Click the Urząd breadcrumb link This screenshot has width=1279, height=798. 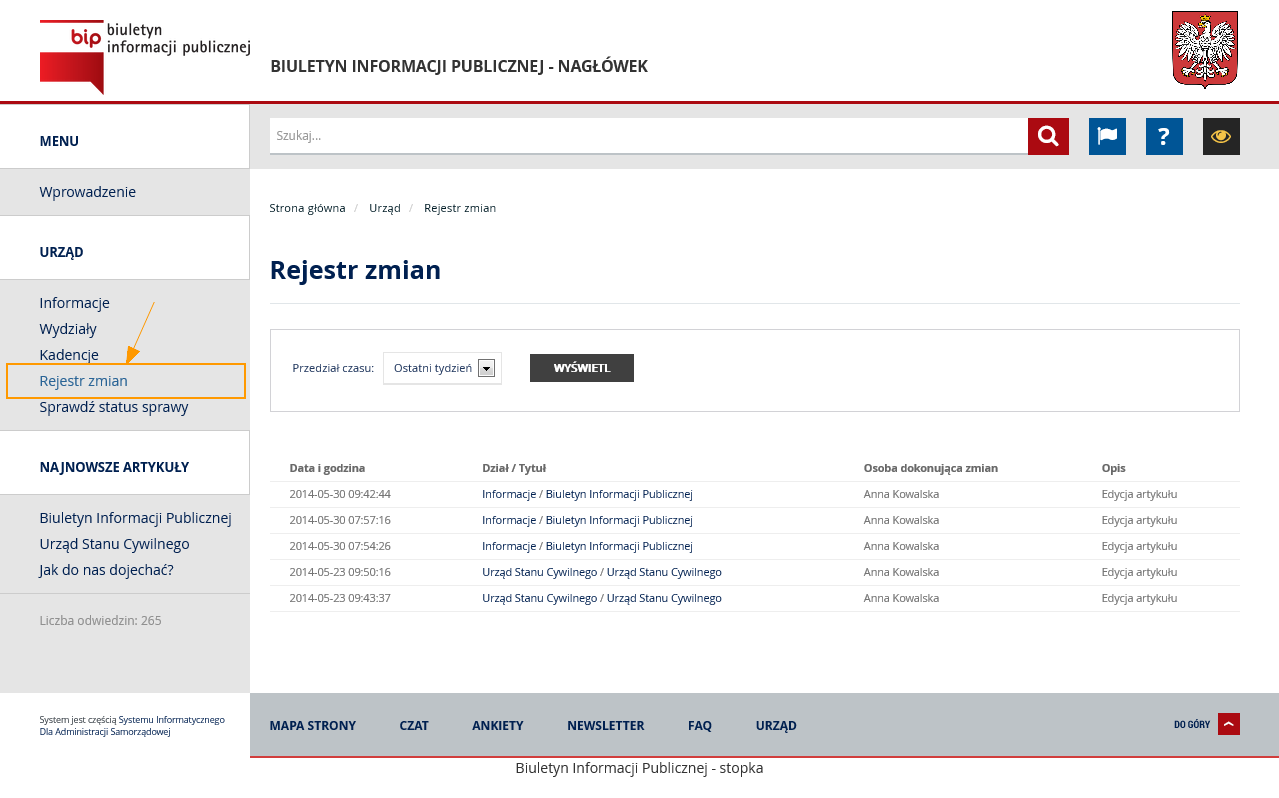(384, 208)
